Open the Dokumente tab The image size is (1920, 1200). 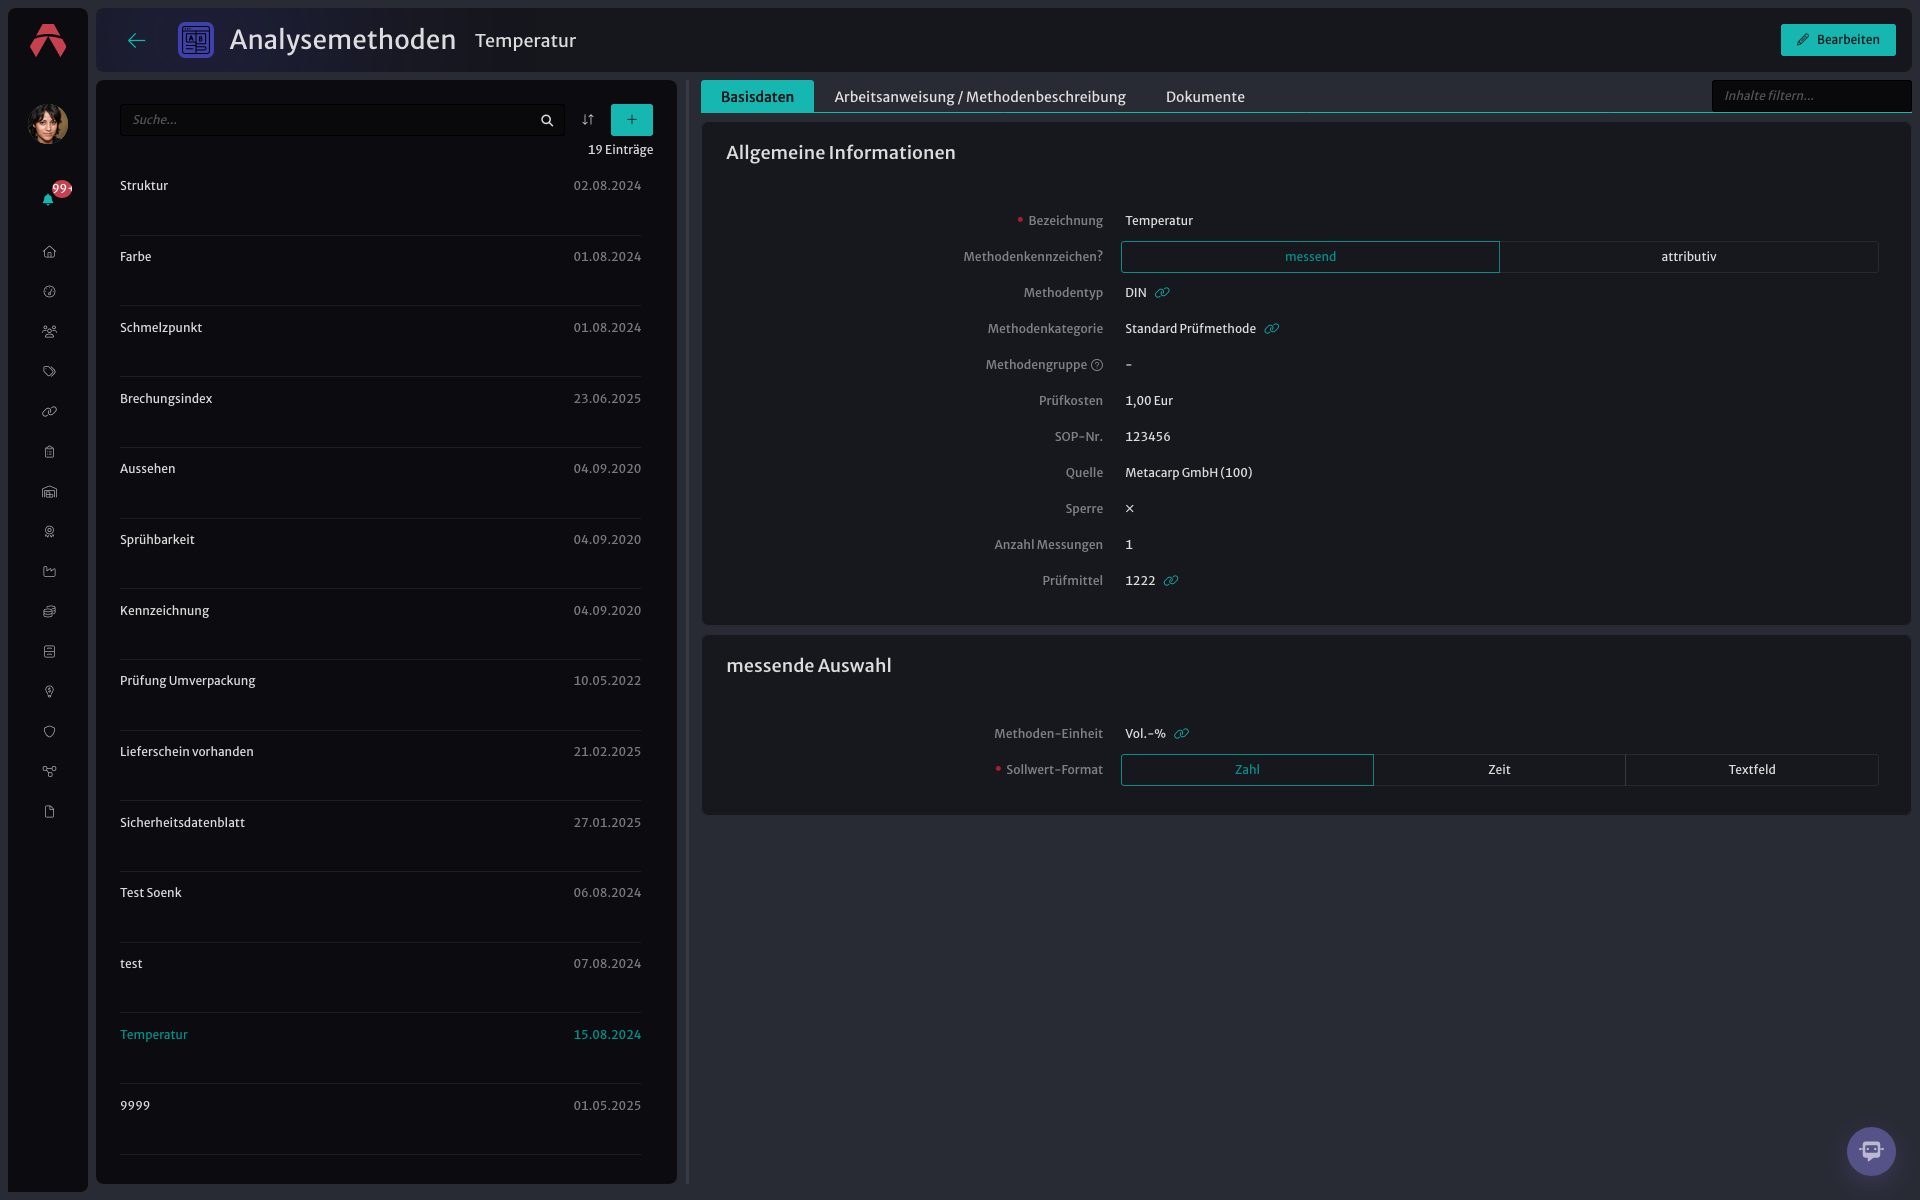click(1205, 97)
